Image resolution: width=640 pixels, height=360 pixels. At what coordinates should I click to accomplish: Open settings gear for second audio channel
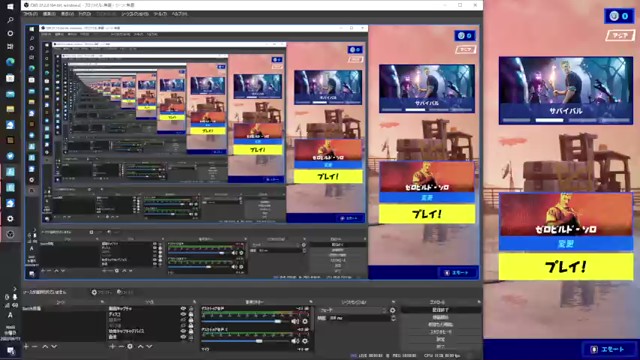point(304,341)
